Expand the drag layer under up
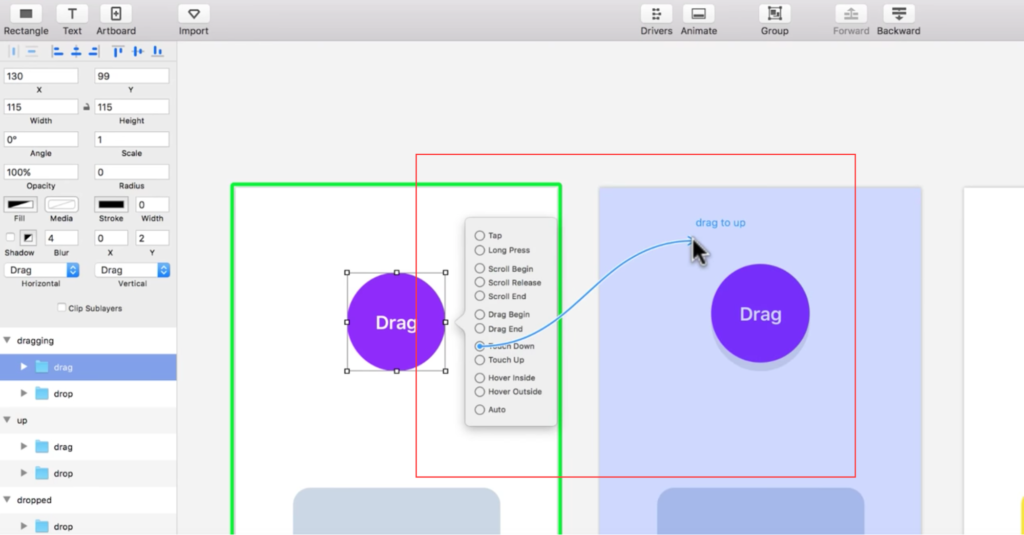This screenshot has height=535, width=1024. tap(24, 446)
